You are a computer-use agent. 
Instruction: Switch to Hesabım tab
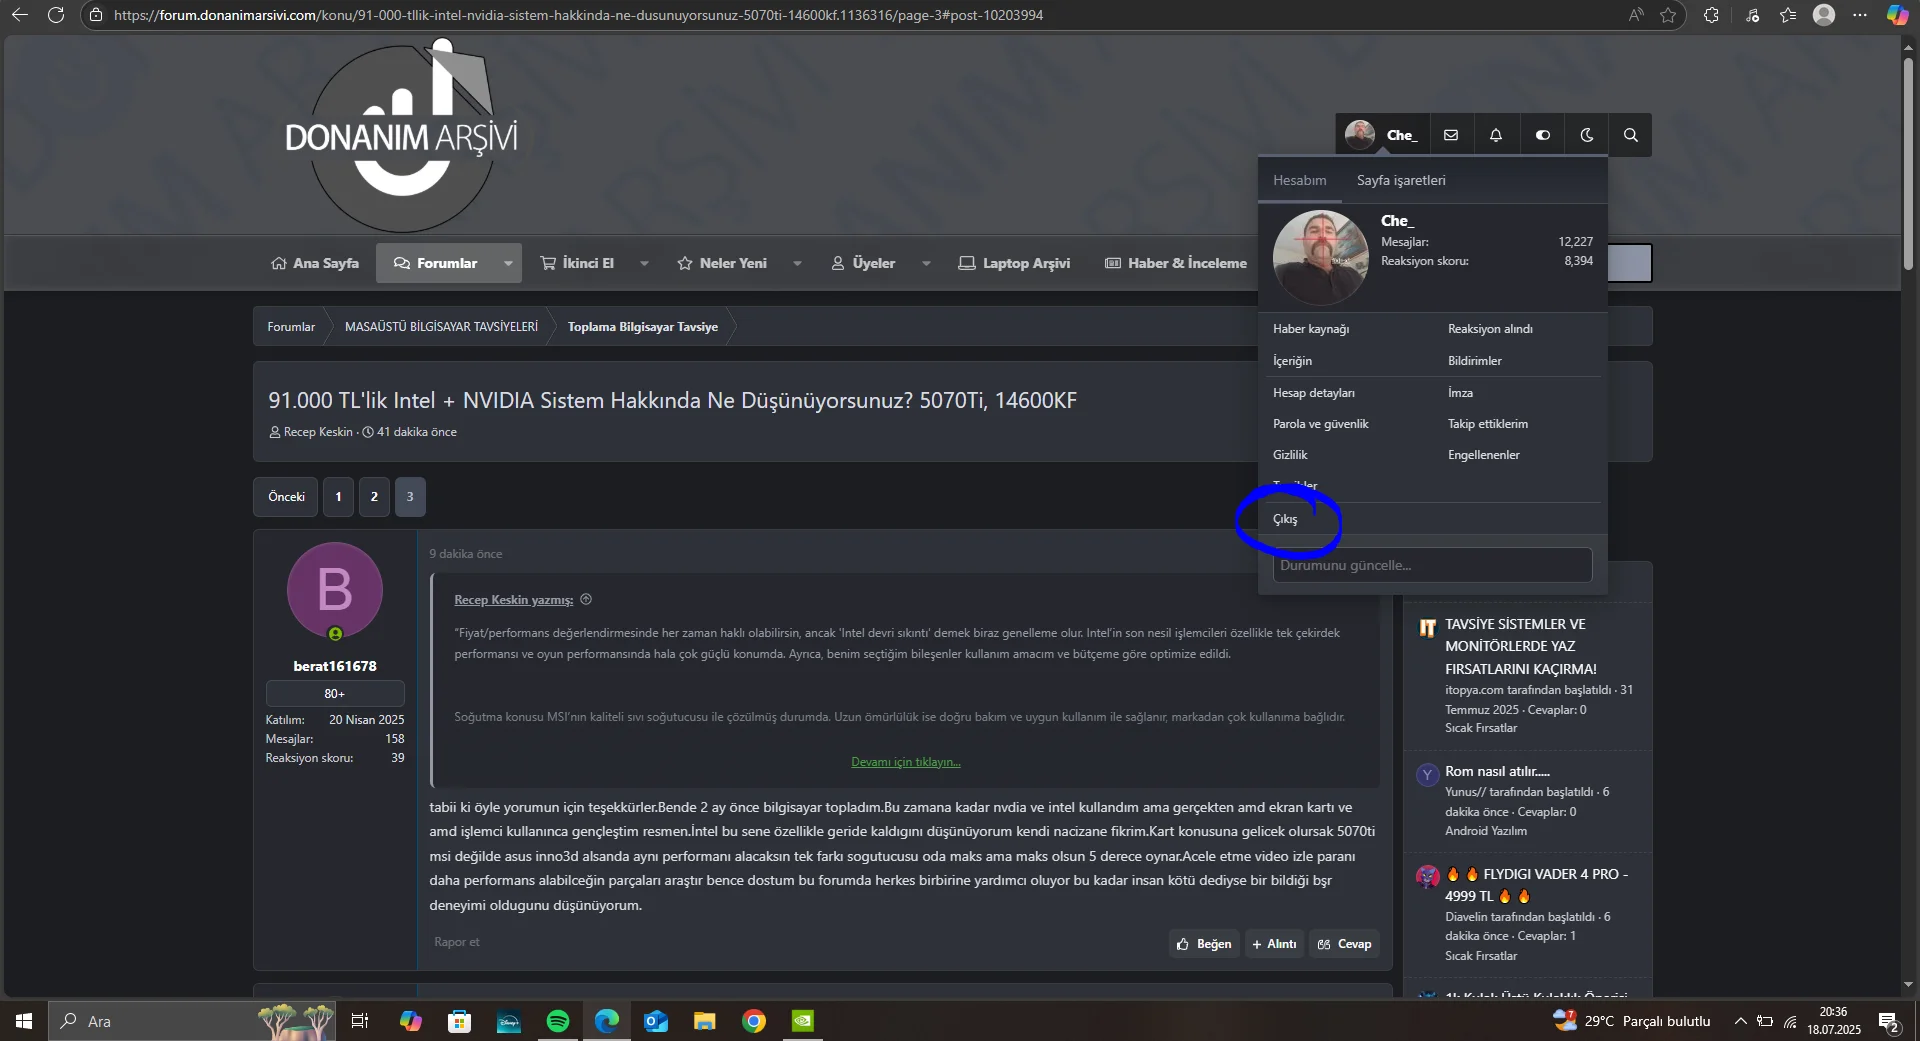click(x=1300, y=180)
